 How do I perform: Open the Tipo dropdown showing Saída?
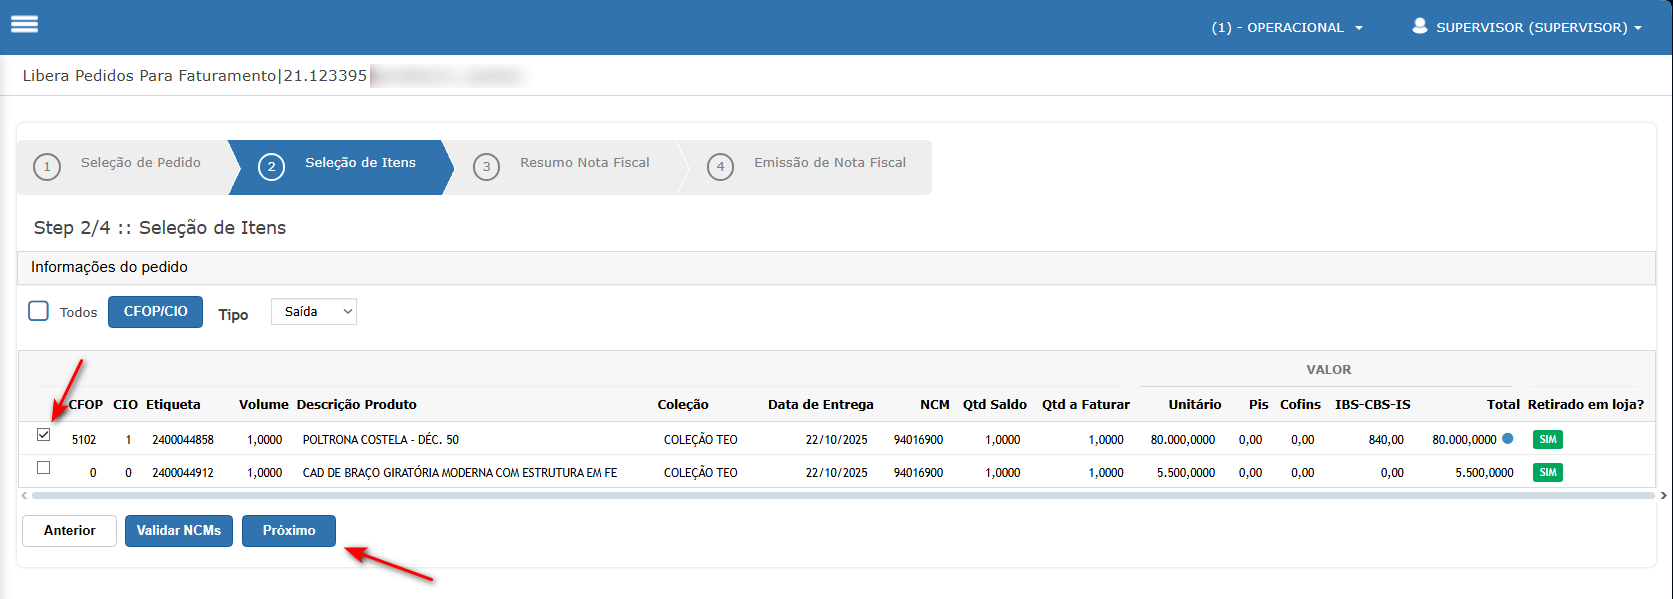313,312
